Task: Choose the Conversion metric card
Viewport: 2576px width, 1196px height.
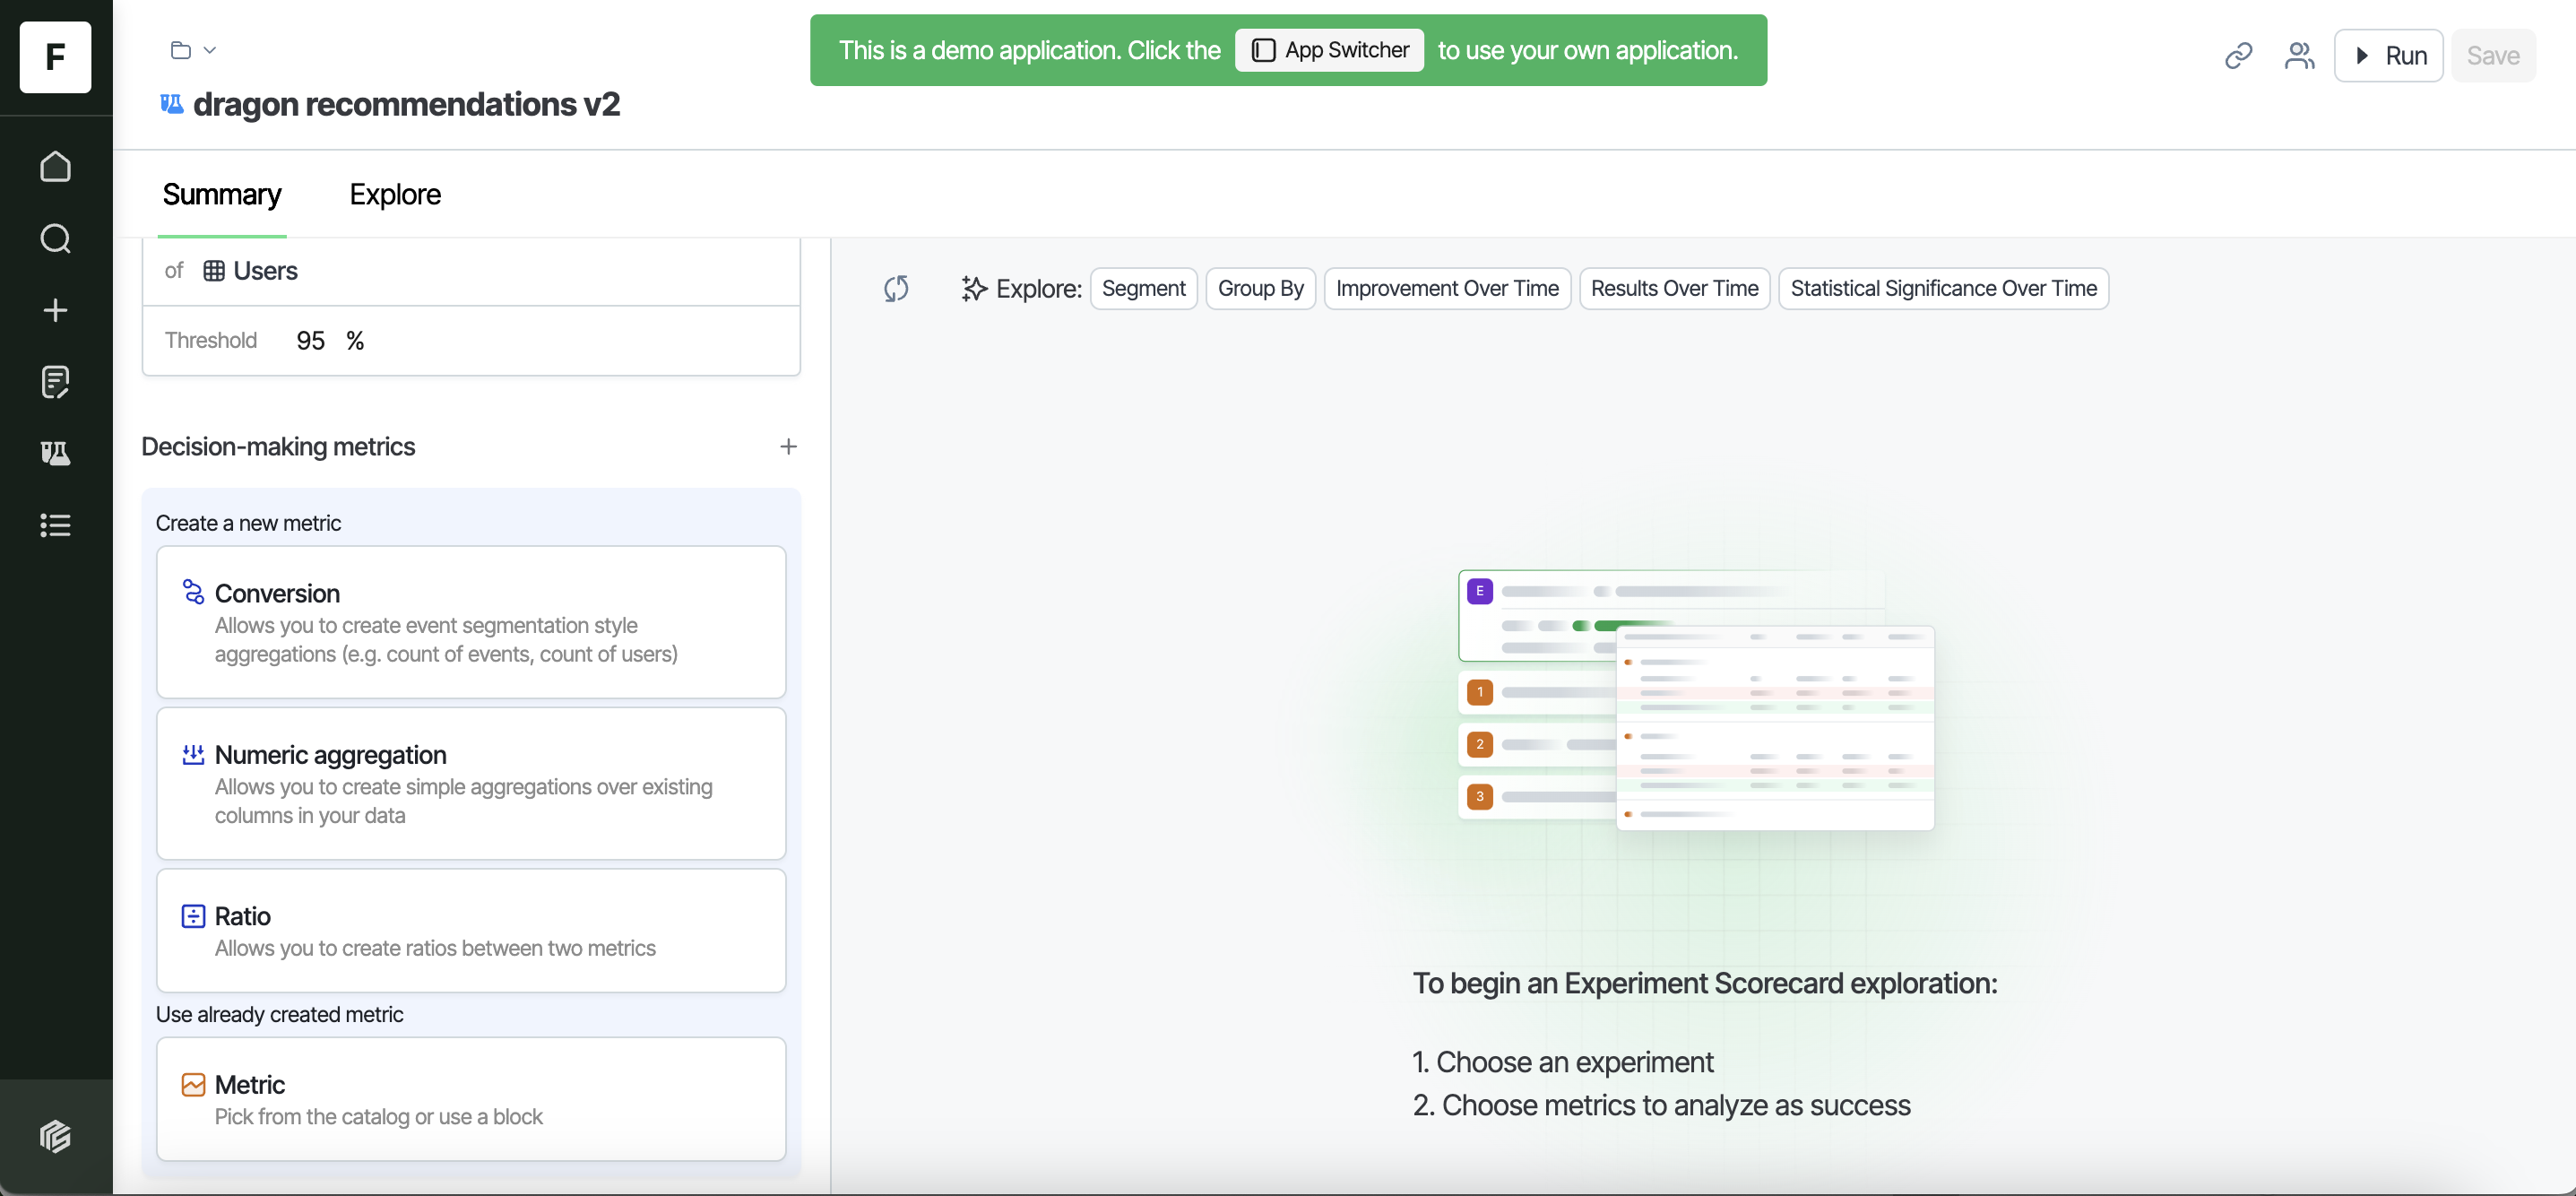Action: [471, 622]
